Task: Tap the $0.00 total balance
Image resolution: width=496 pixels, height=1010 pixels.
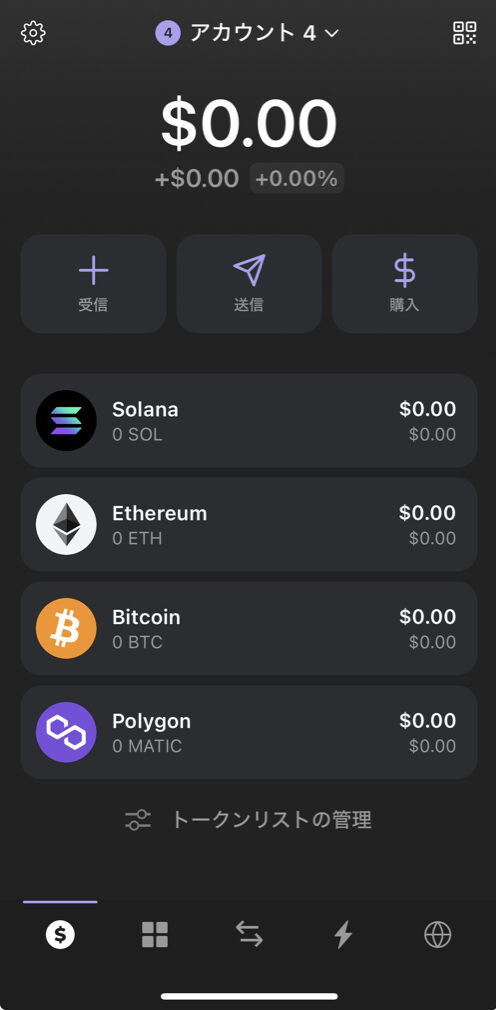Action: click(249, 123)
